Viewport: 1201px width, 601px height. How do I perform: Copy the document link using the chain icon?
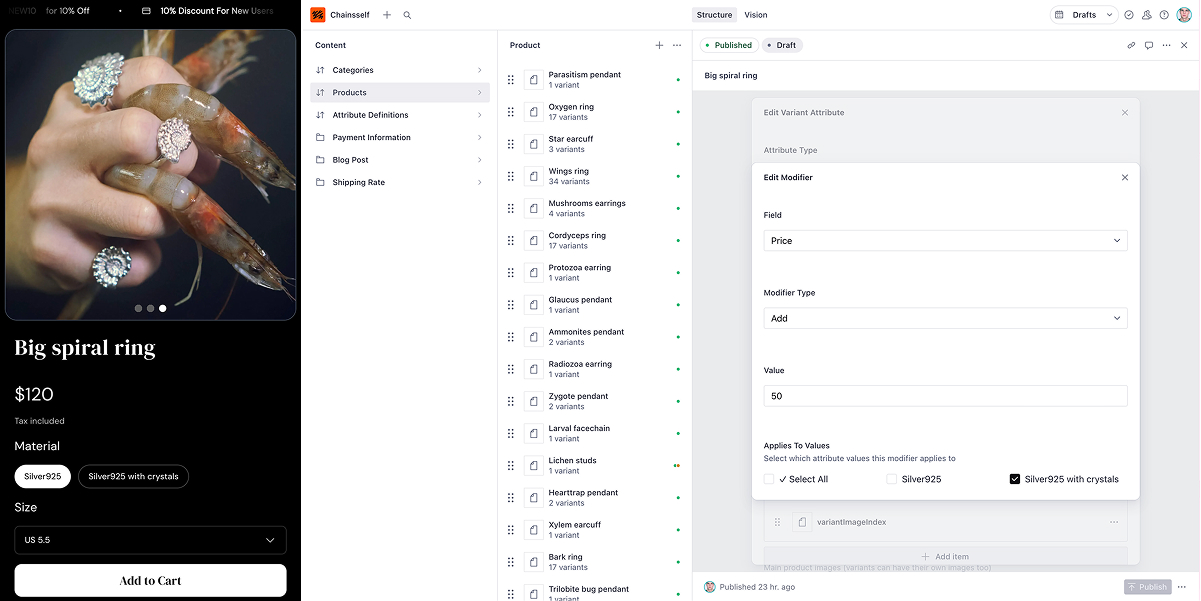pyautogui.click(x=1131, y=45)
